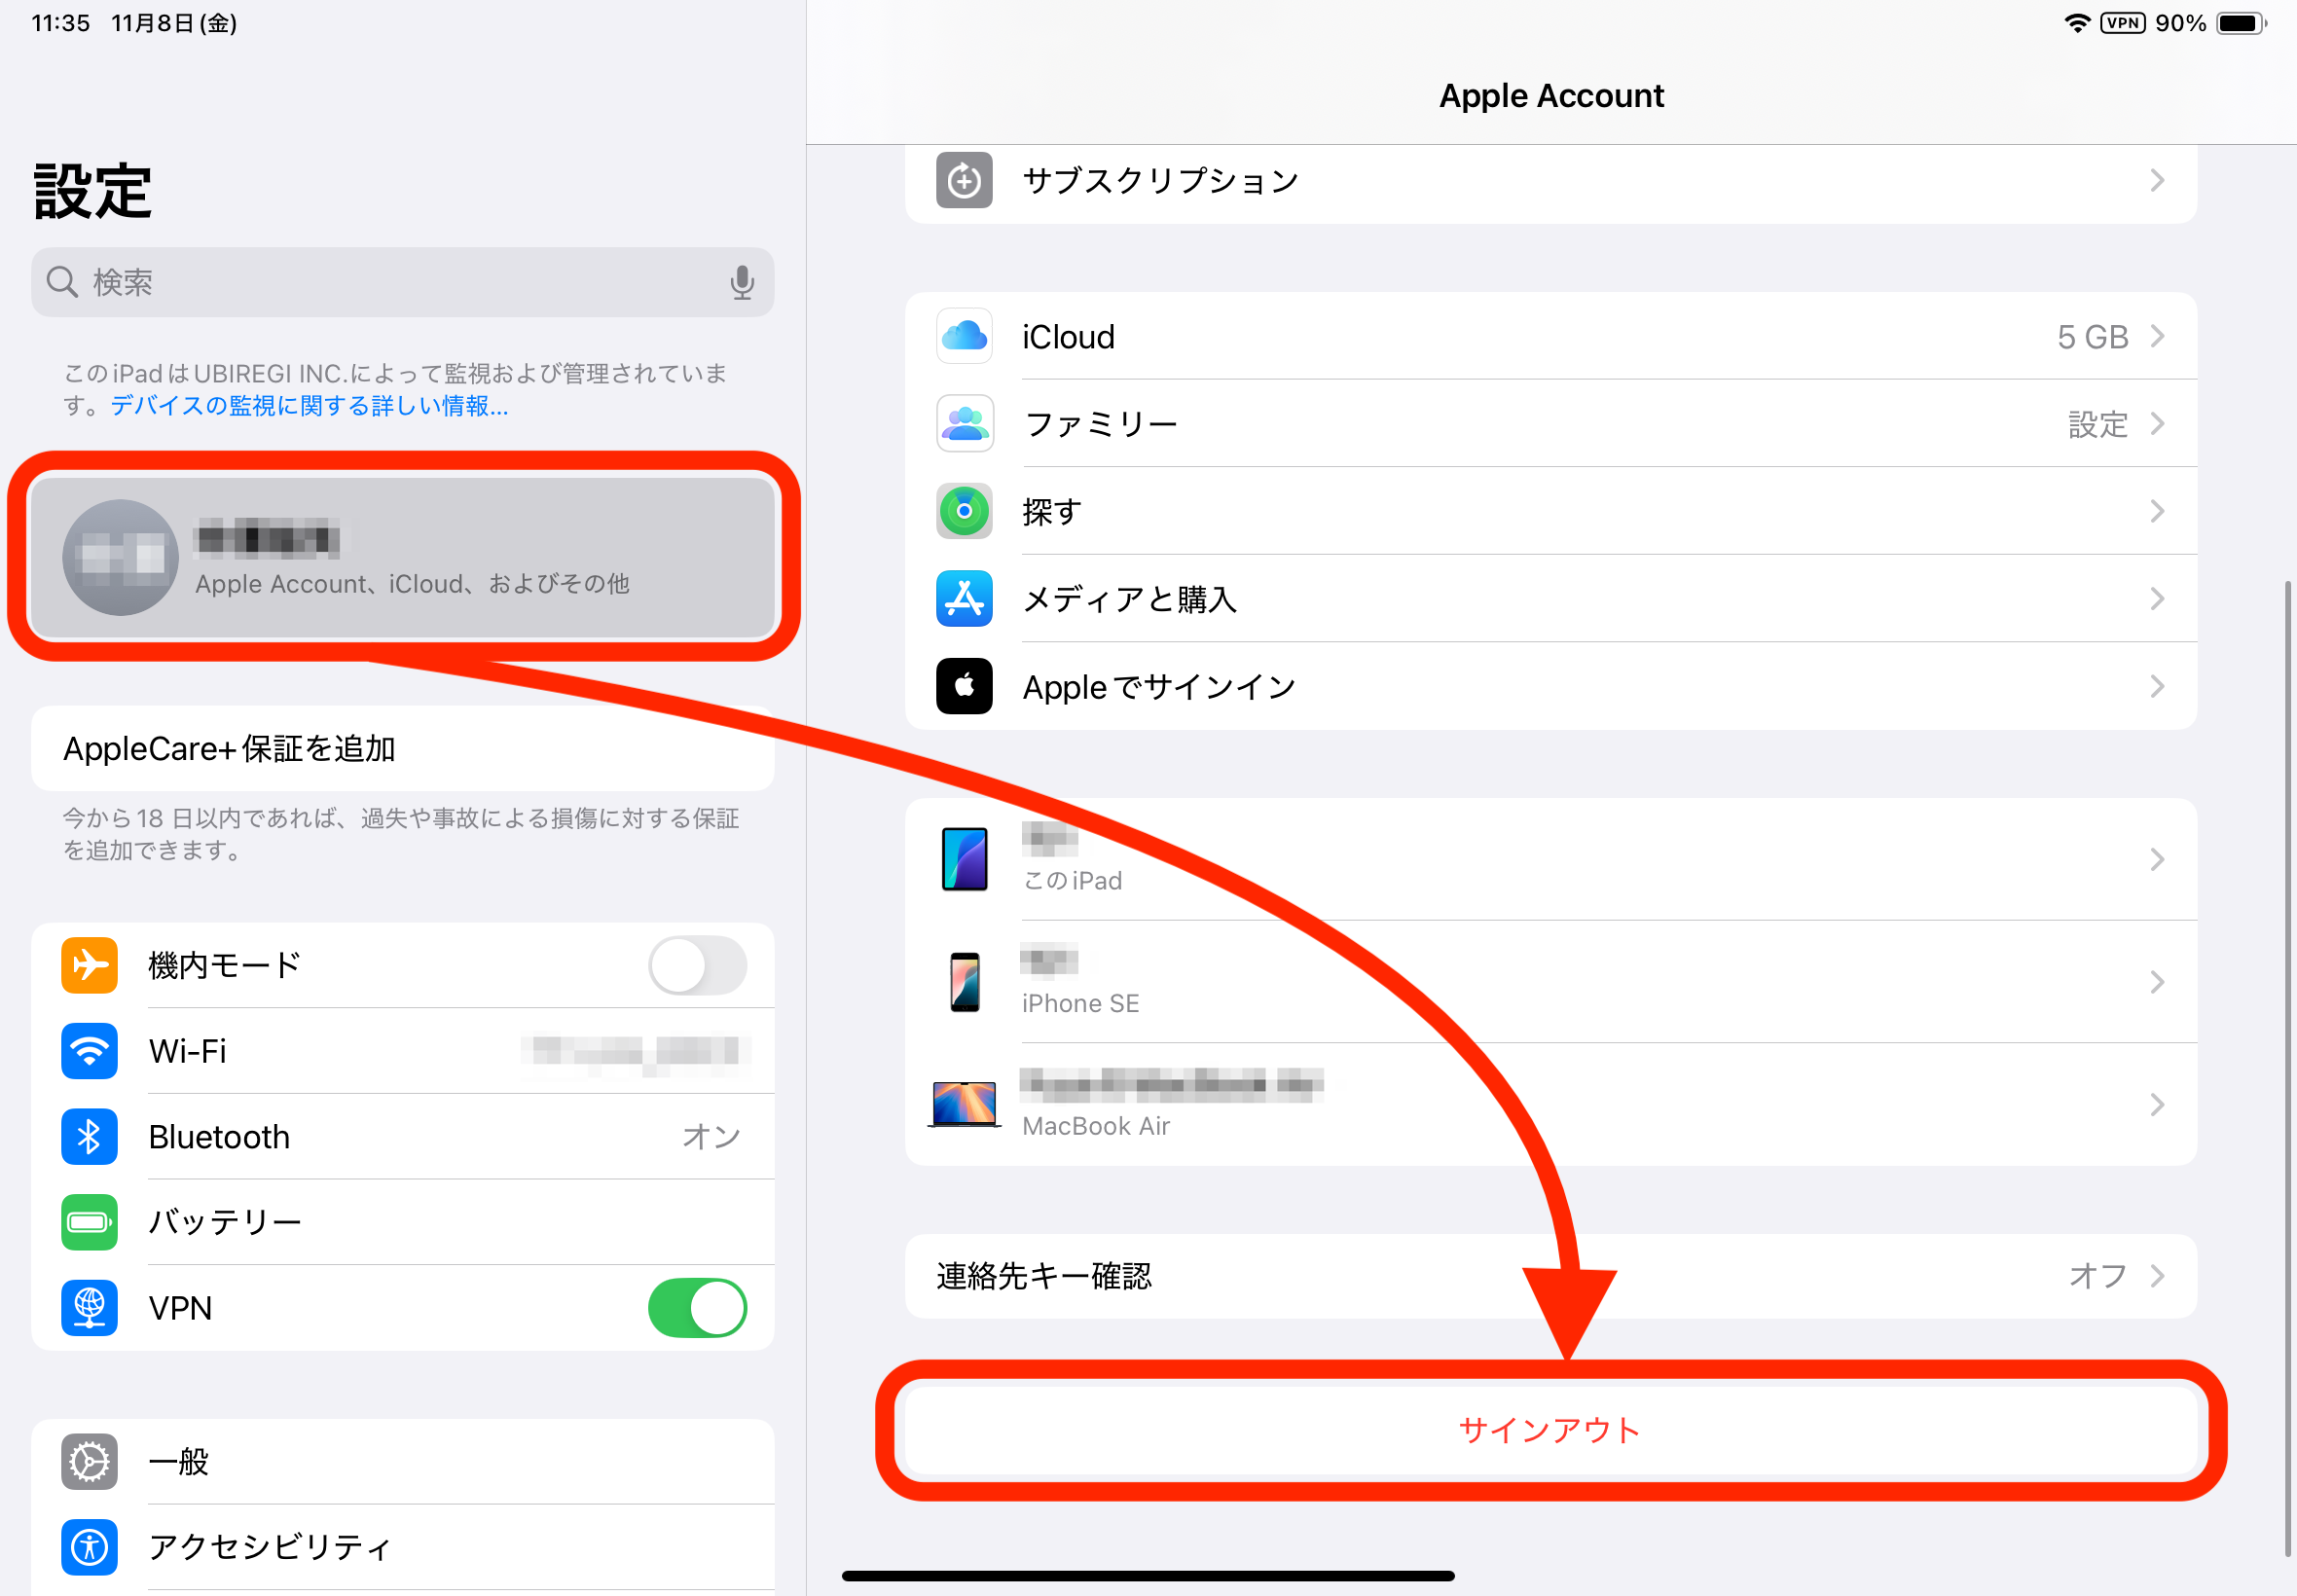Screen dimensions: 2297x1596
Task: Tap AppleCare+保証を追加 button
Action: pyautogui.click(x=403, y=749)
